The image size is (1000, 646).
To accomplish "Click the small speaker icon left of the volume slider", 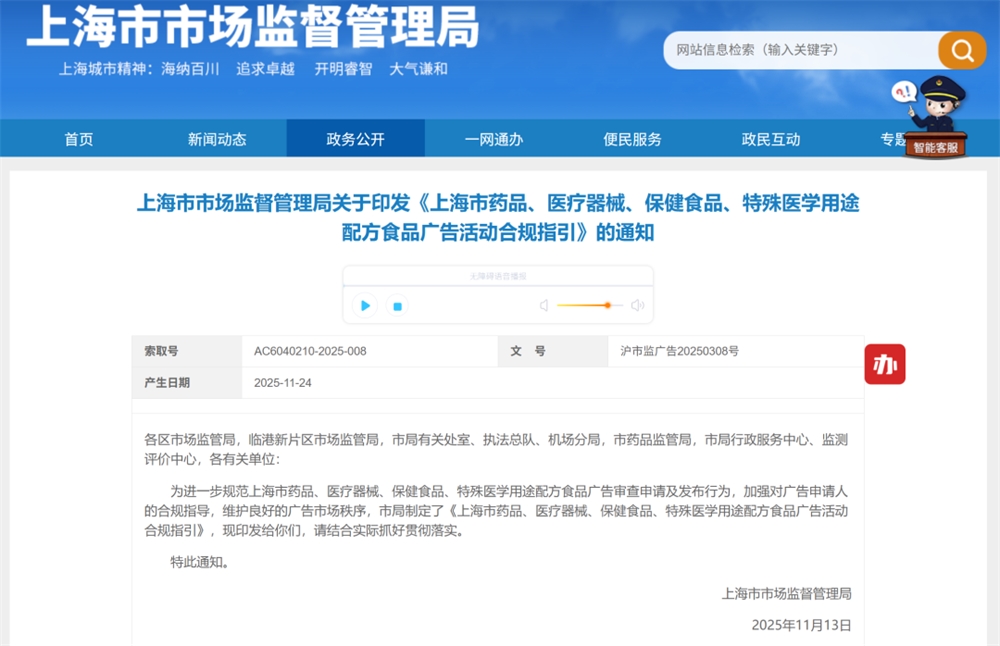I will point(543,306).
